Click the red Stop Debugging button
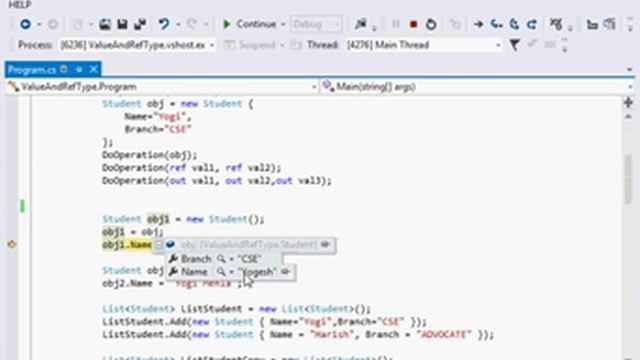The height and width of the screenshot is (360, 640). 413,24
